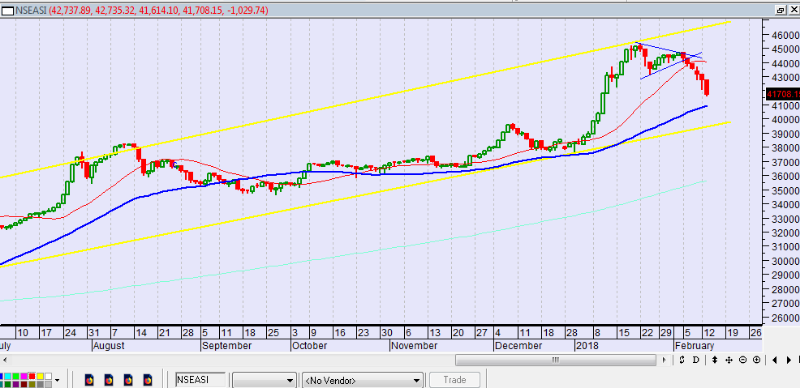
Task: Pick the bright green color swatch
Action: 16,376
